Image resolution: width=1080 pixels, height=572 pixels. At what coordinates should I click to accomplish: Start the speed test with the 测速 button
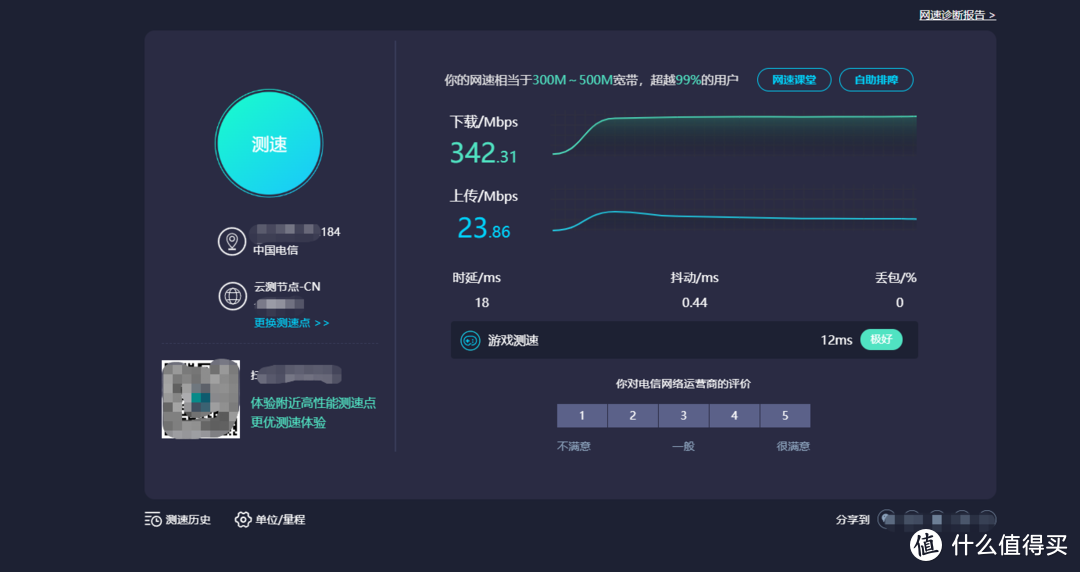click(x=269, y=143)
